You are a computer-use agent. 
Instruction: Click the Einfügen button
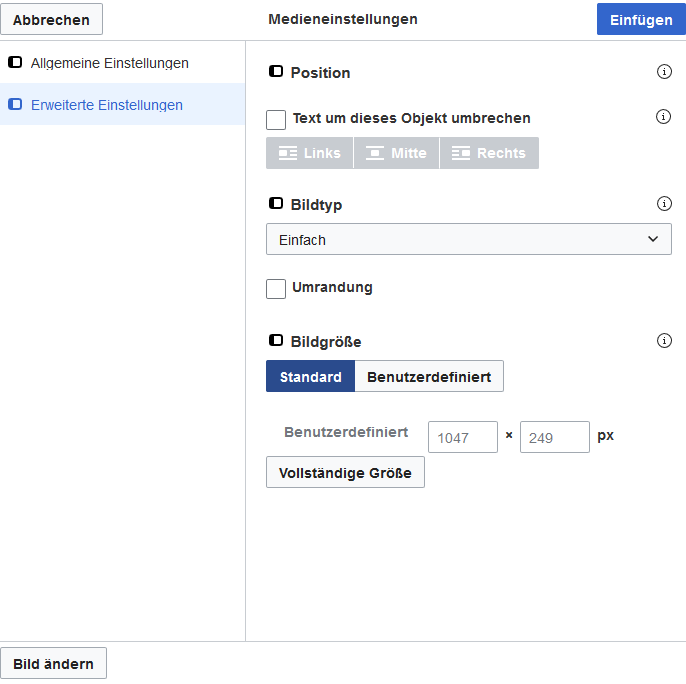640,20
